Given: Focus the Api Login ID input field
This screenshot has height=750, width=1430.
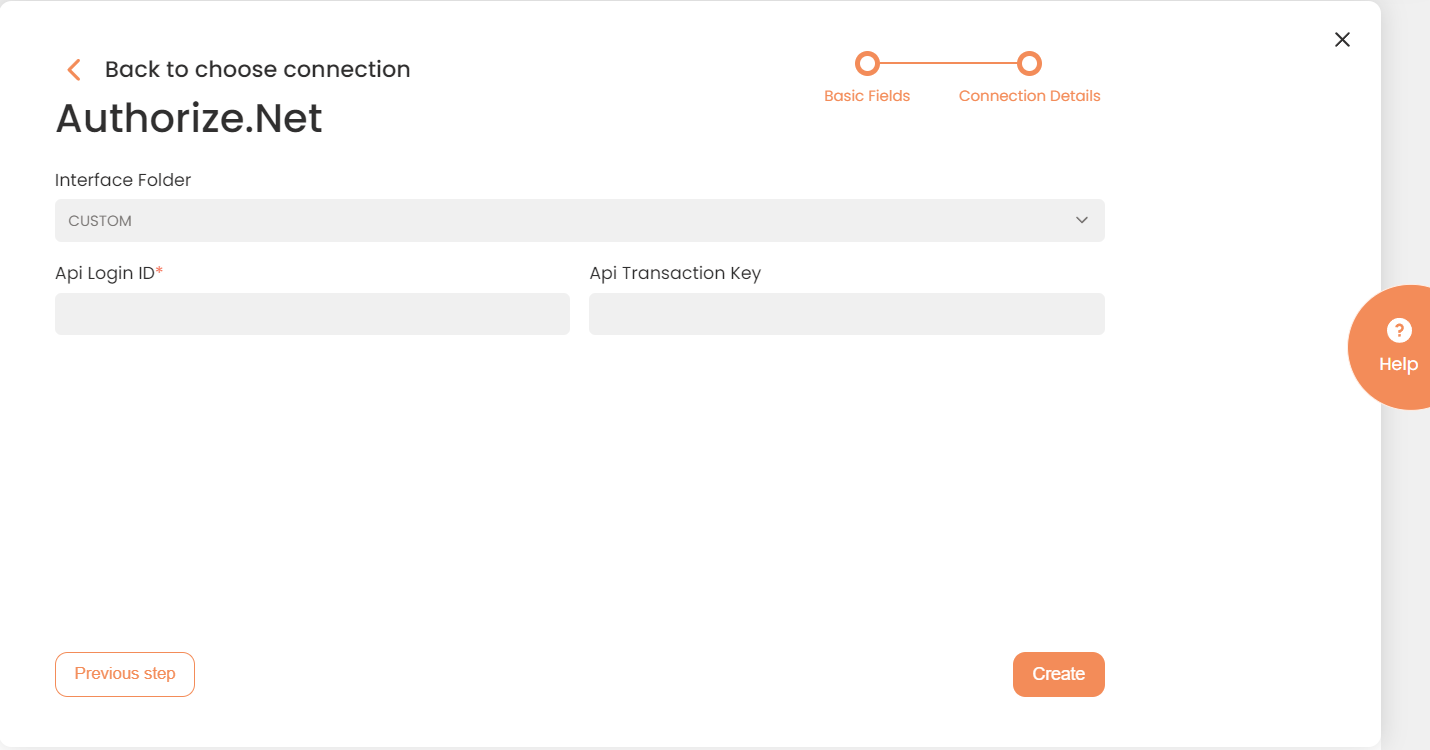Looking at the screenshot, I should [312, 314].
